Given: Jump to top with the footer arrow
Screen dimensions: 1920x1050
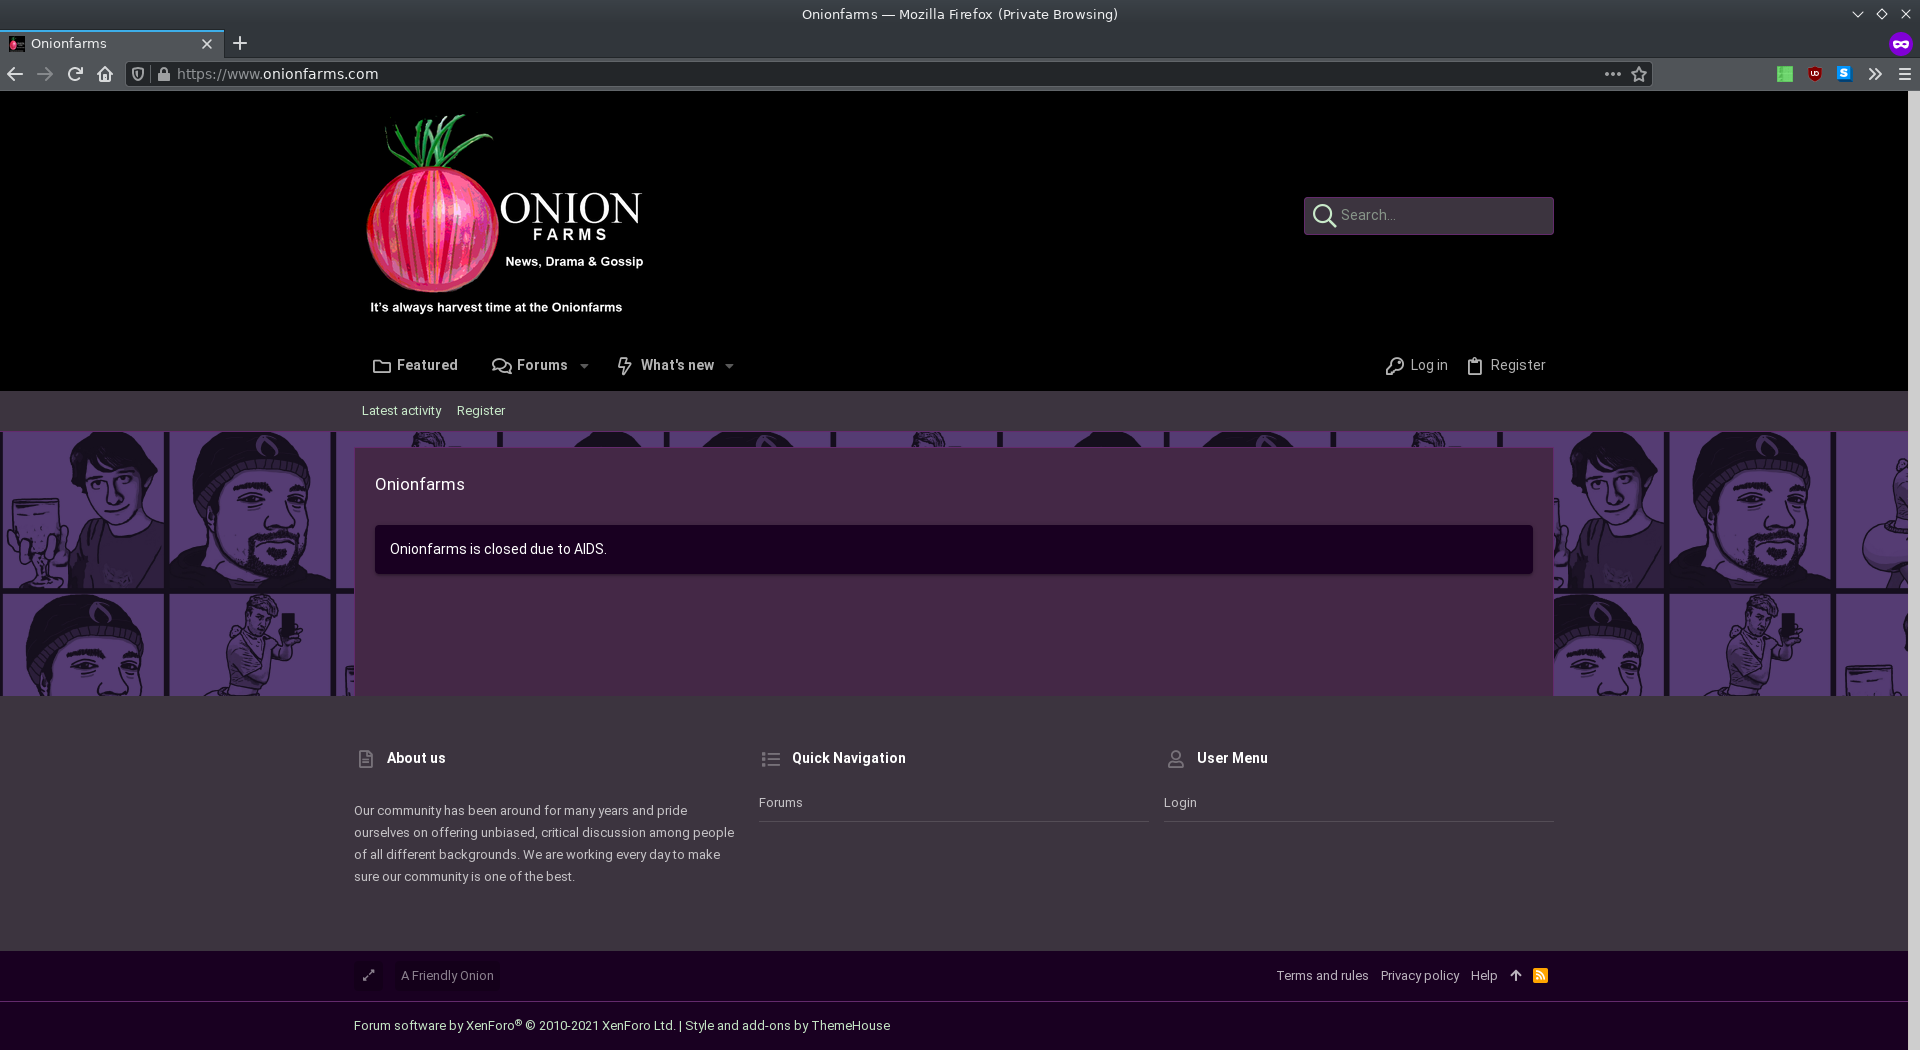Looking at the screenshot, I should (x=1516, y=976).
